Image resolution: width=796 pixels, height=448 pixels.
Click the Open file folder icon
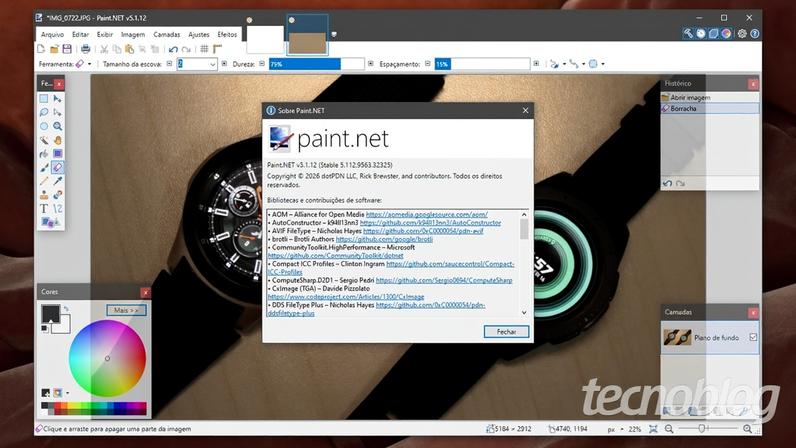pyautogui.click(x=54, y=49)
